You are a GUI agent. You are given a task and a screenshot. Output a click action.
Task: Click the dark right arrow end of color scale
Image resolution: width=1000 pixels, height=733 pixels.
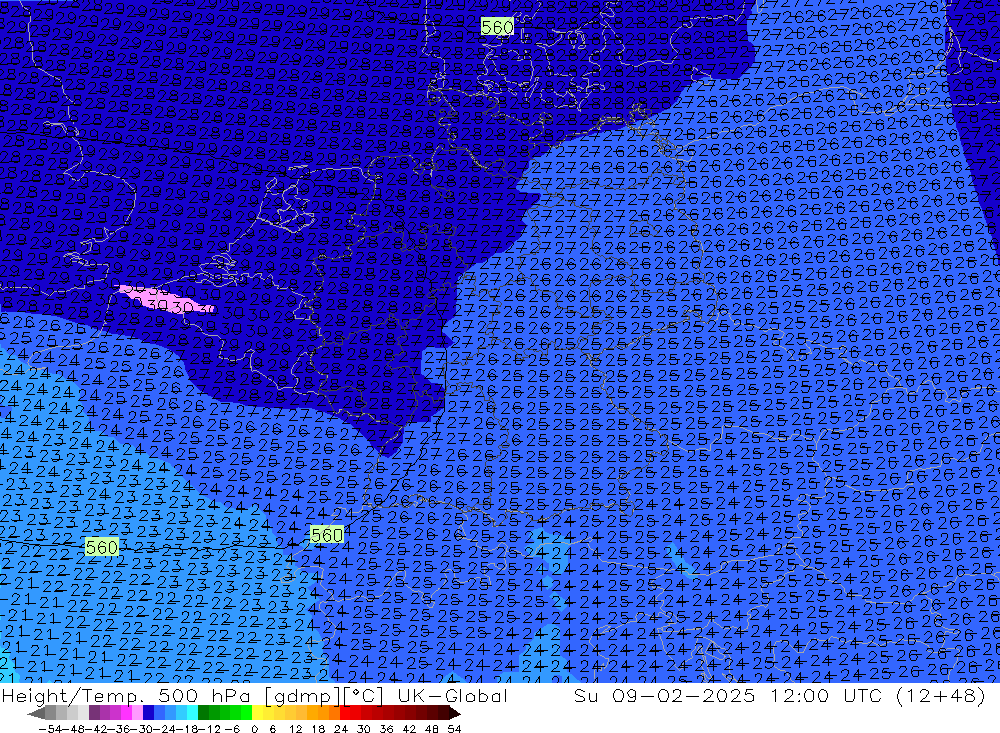[455, 712]
